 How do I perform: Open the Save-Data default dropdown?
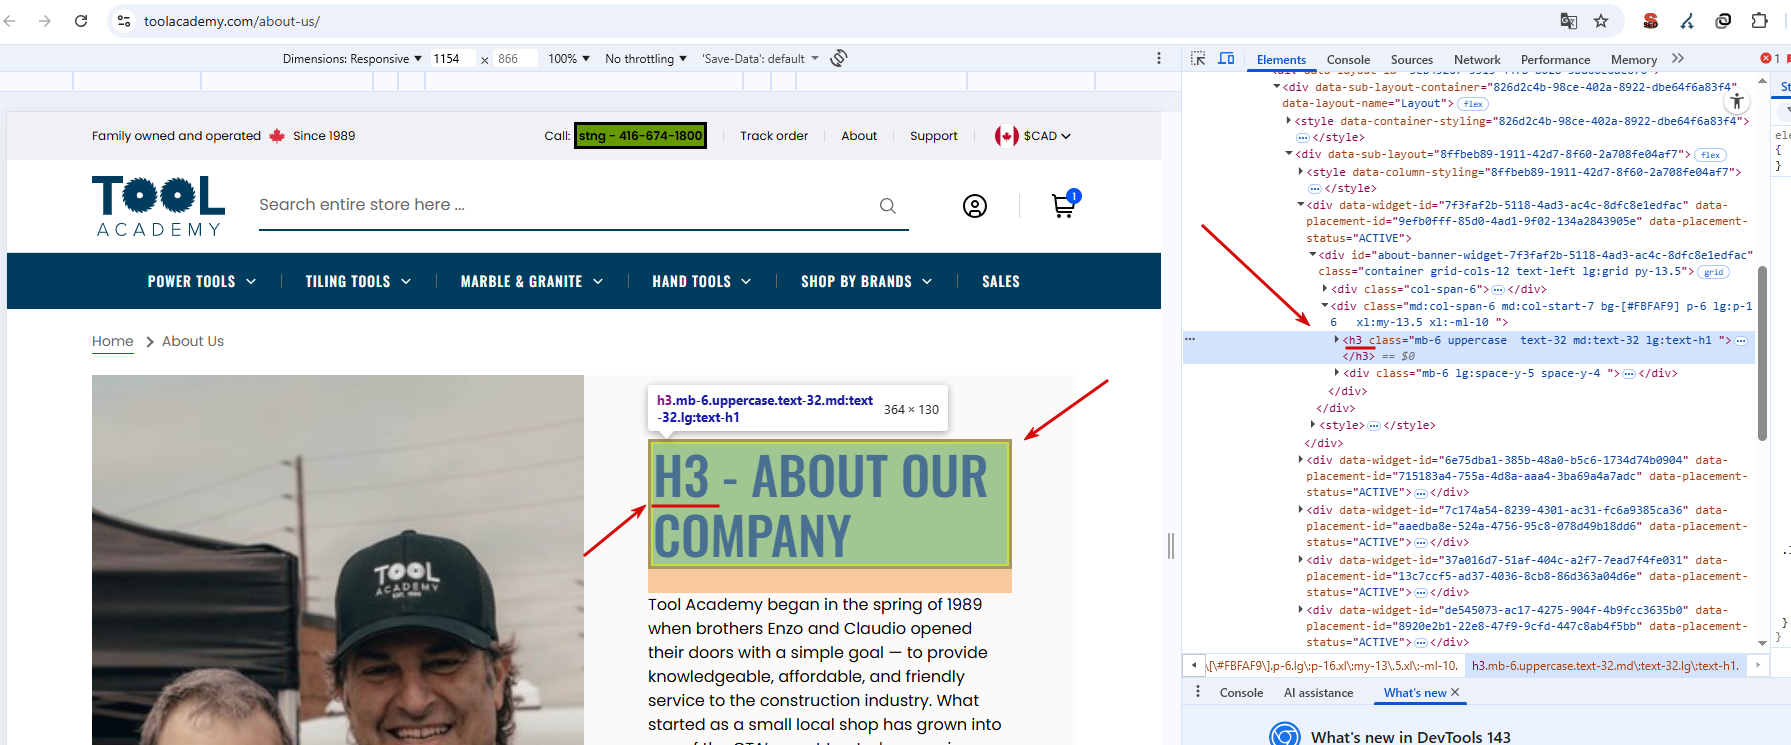pyautogui.click(x=760, y=59)
